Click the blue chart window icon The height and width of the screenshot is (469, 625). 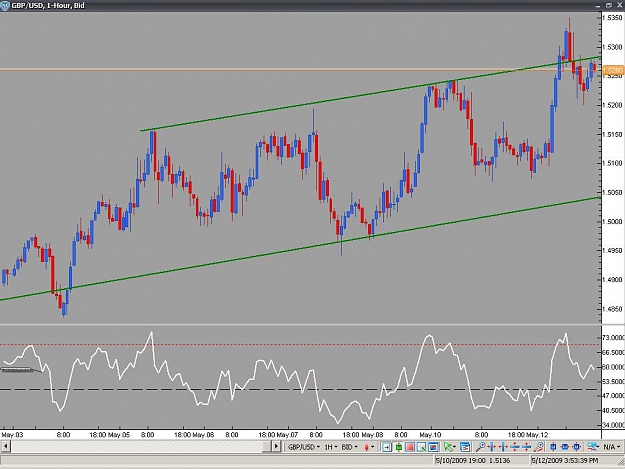433,447
